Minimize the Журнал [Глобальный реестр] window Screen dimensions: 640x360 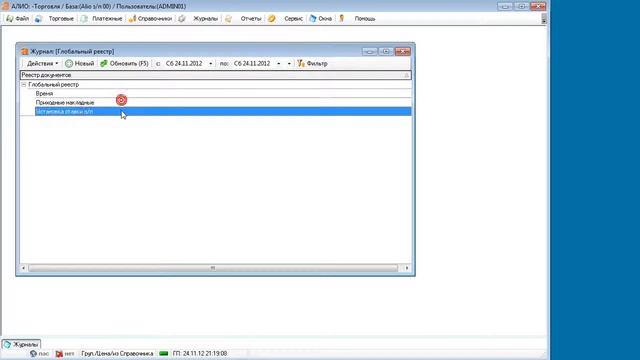[369, 51]
